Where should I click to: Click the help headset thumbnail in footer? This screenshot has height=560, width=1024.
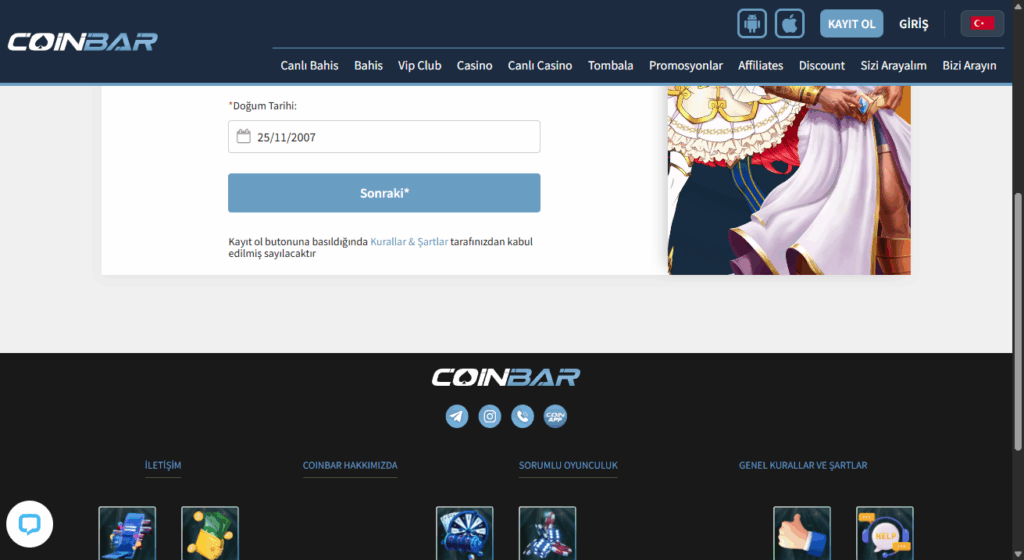[884, 533]
